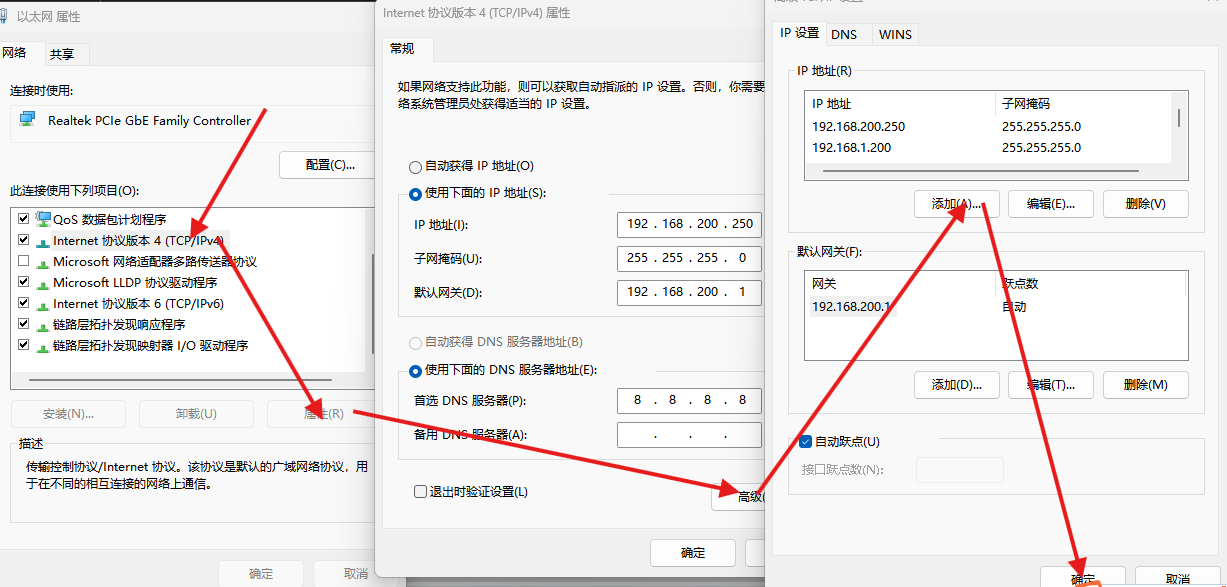Click the 卸载 button
Screen dimensions: 1227x587
coord(196,413)
